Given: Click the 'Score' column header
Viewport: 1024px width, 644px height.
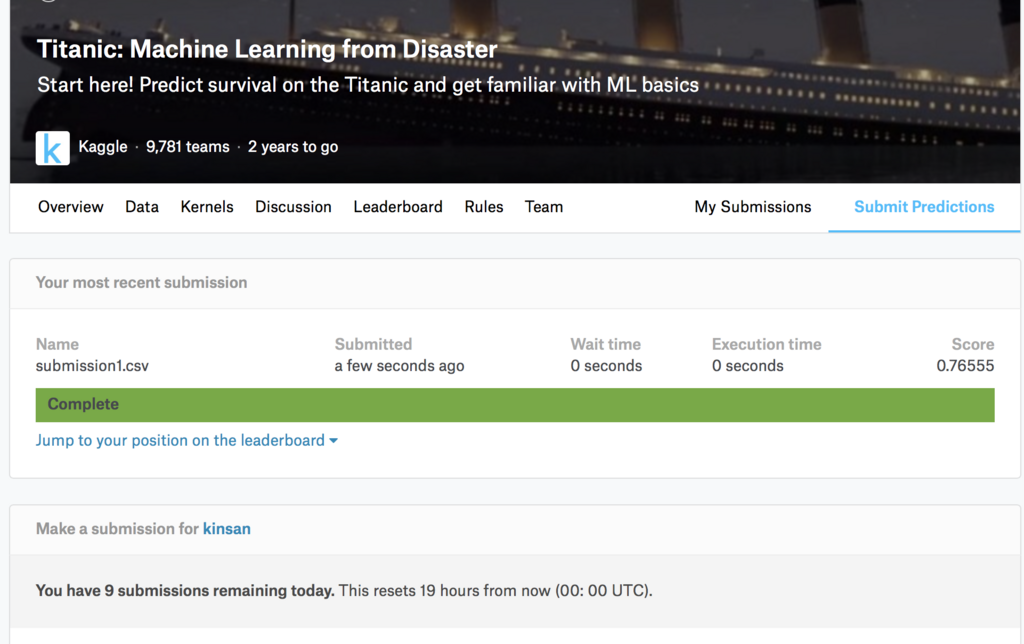Looking at the screenshot, I should pos(972,344).
